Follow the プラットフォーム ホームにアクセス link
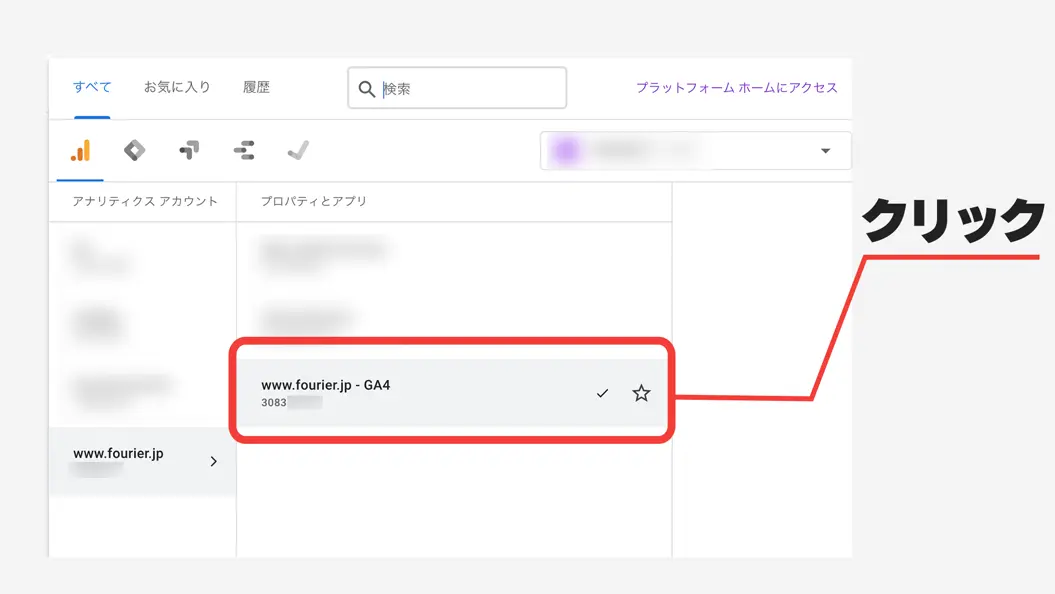Screen dimensions: 1055x594 point(737,87)
